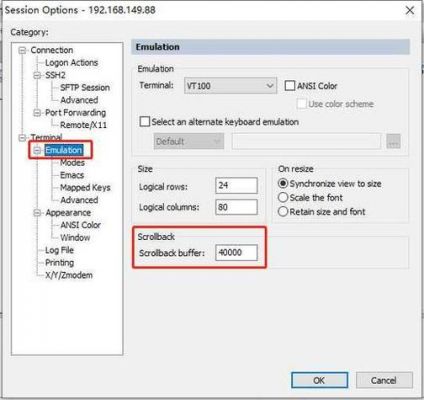Viewport: 424px width, 400px height.
Task: Open Mapped Keys settings
Action: click(x=85, y=188)
